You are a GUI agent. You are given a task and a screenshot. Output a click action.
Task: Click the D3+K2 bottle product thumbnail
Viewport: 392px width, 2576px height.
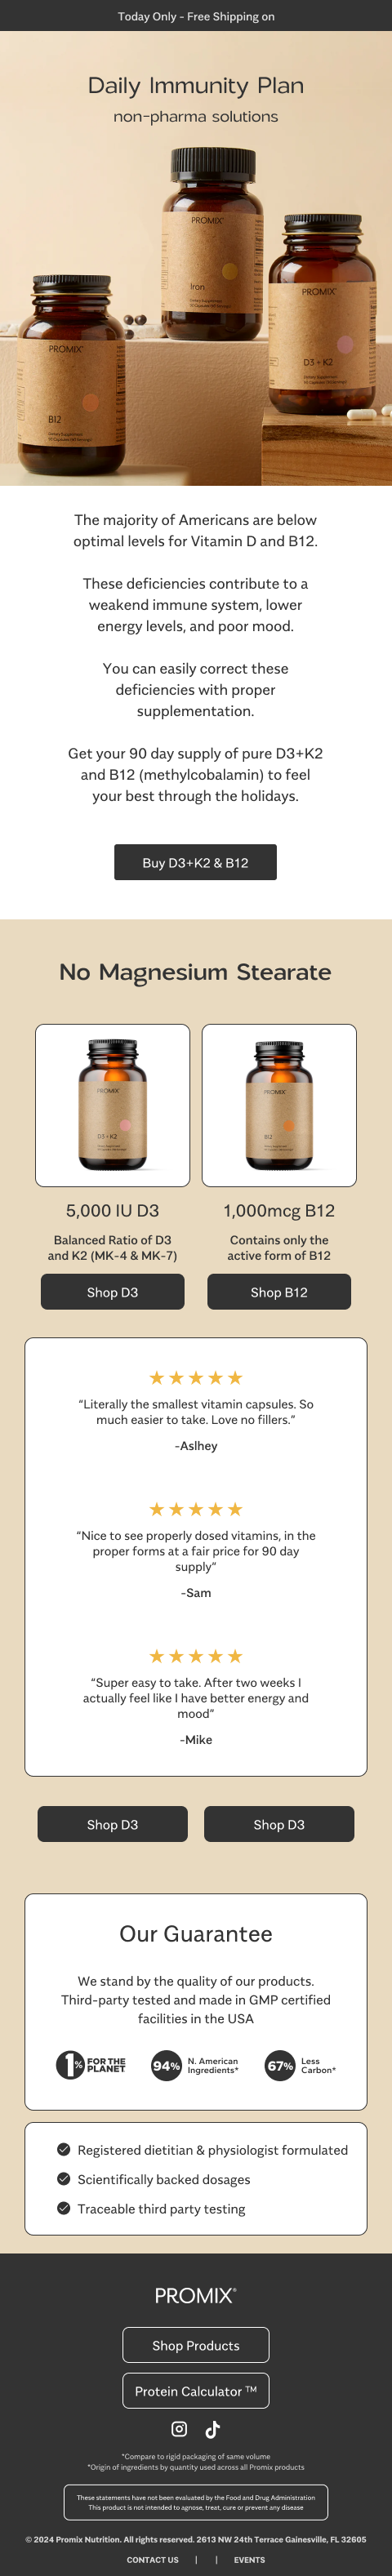click(112, 1105)
